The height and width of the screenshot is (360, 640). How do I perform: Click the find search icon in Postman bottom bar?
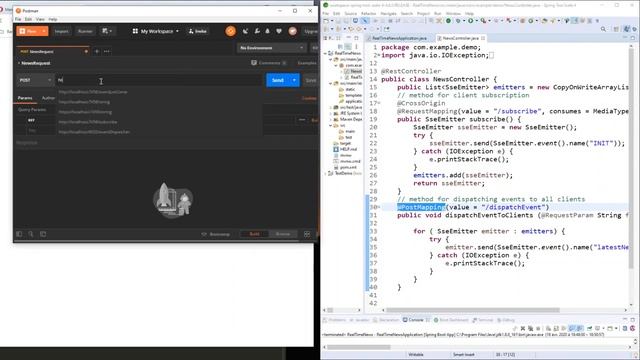pos(31,234)
